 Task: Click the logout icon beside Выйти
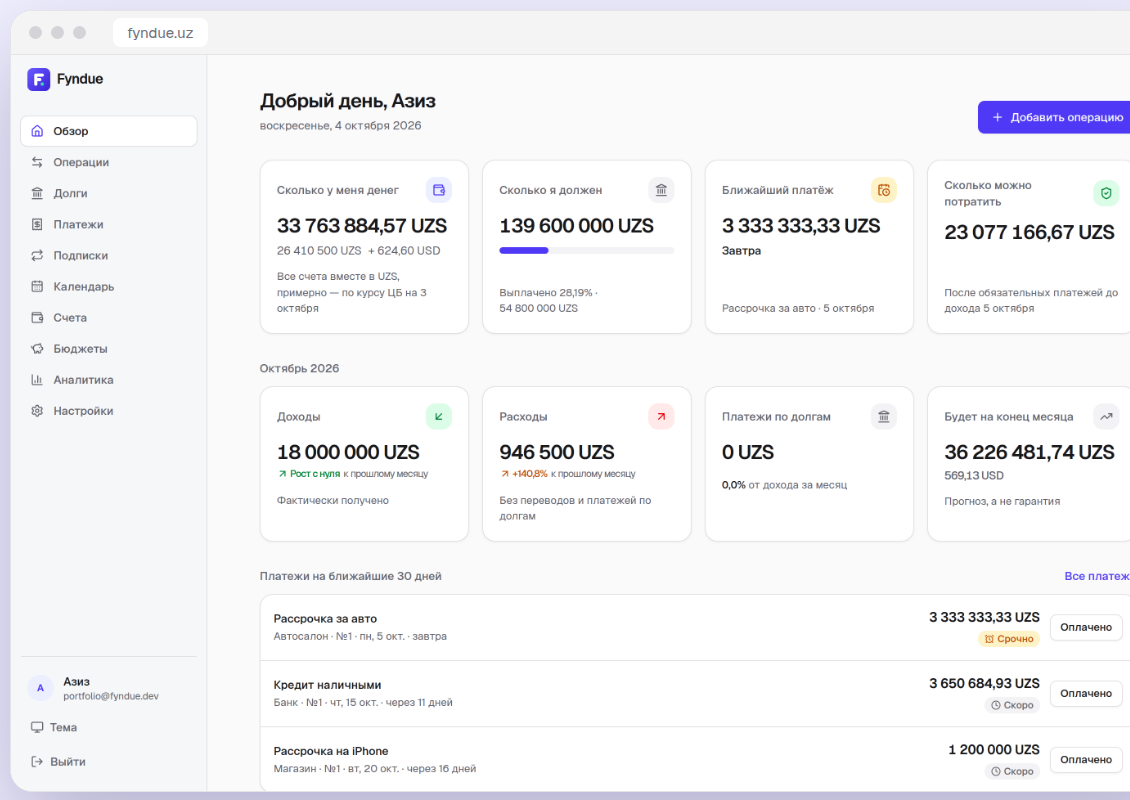coord(37,762)
